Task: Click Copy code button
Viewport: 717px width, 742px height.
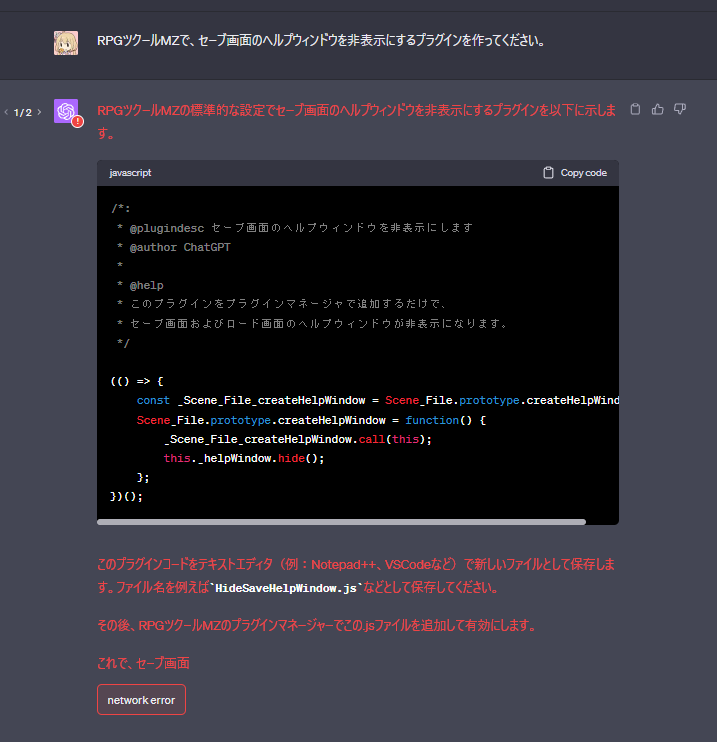Action: 575,173
